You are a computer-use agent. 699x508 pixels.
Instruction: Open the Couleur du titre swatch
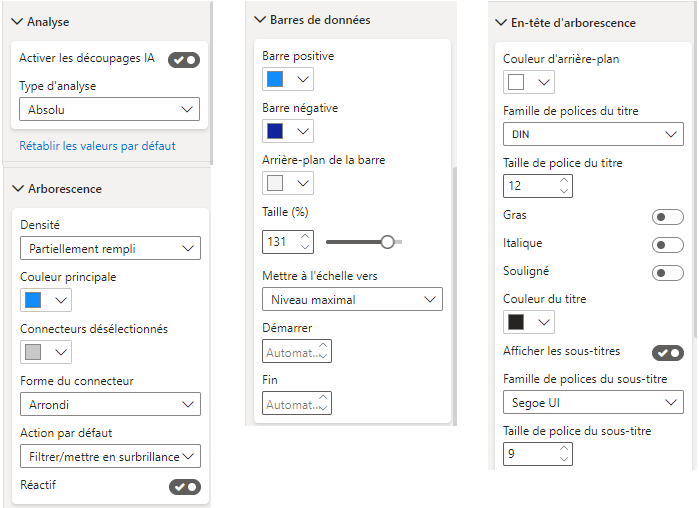[529, 322]
